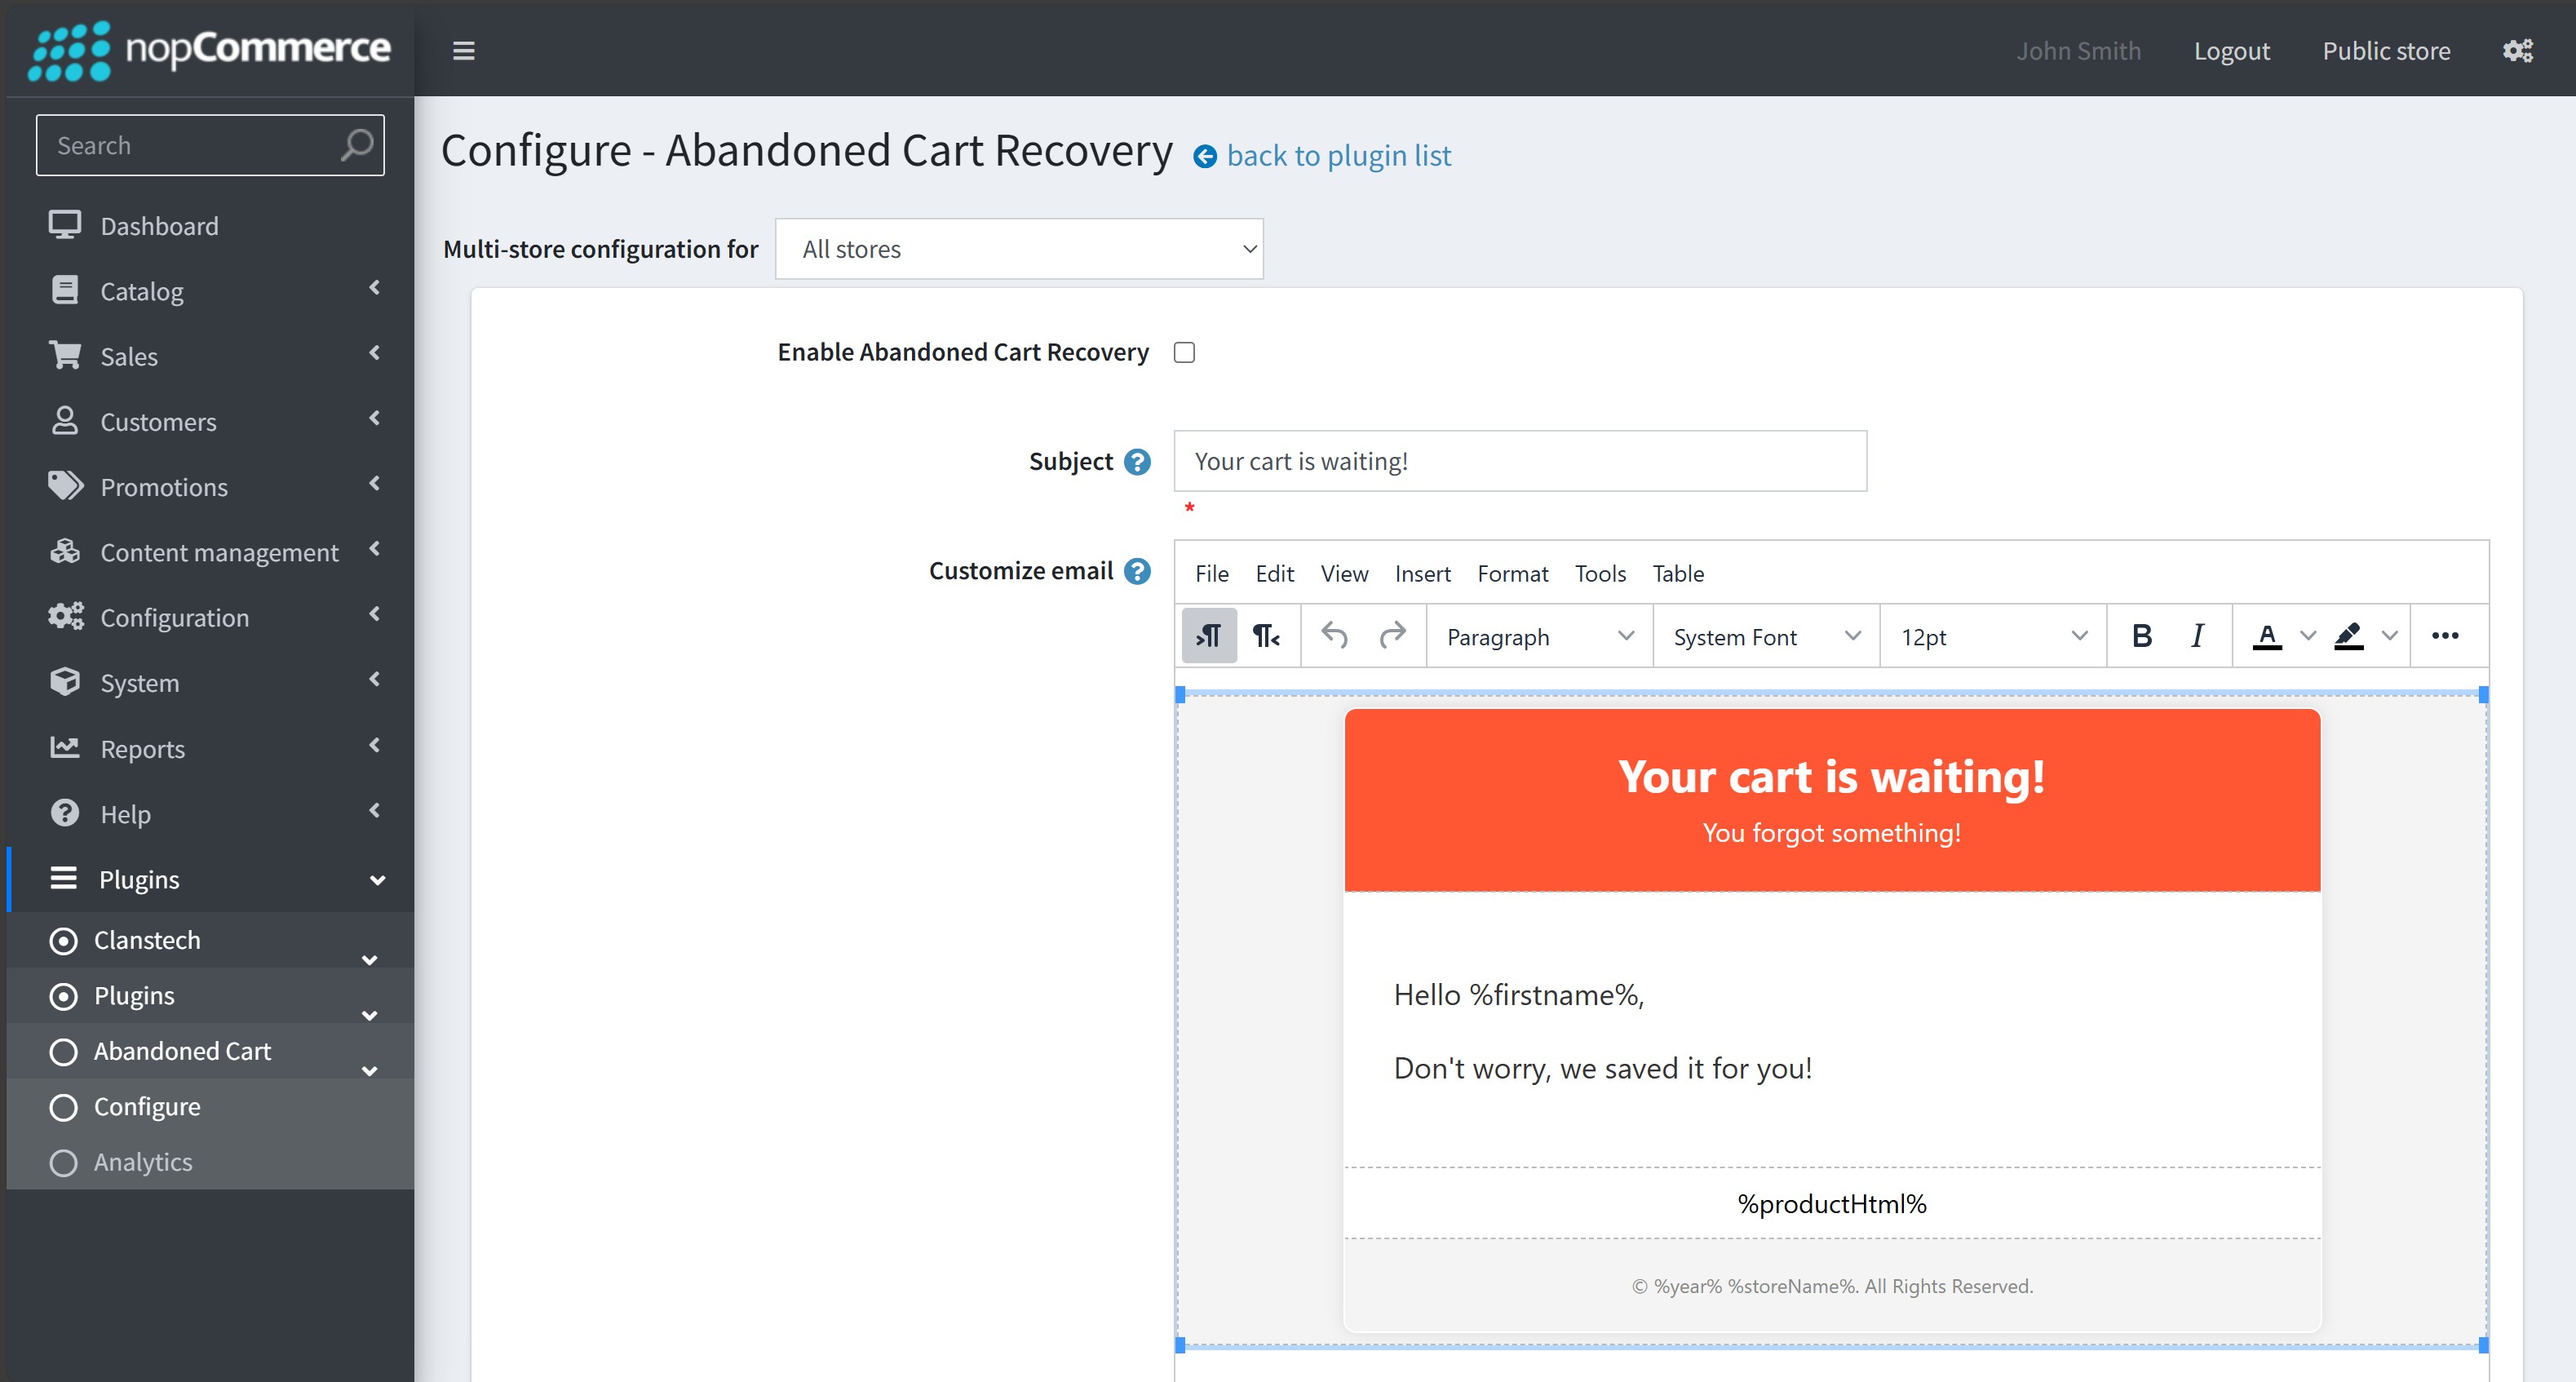Image resolution: width=2576 pixels, height=1382 pixels.
Task: Click the Logout link
Action: [x=2232, y=50]
